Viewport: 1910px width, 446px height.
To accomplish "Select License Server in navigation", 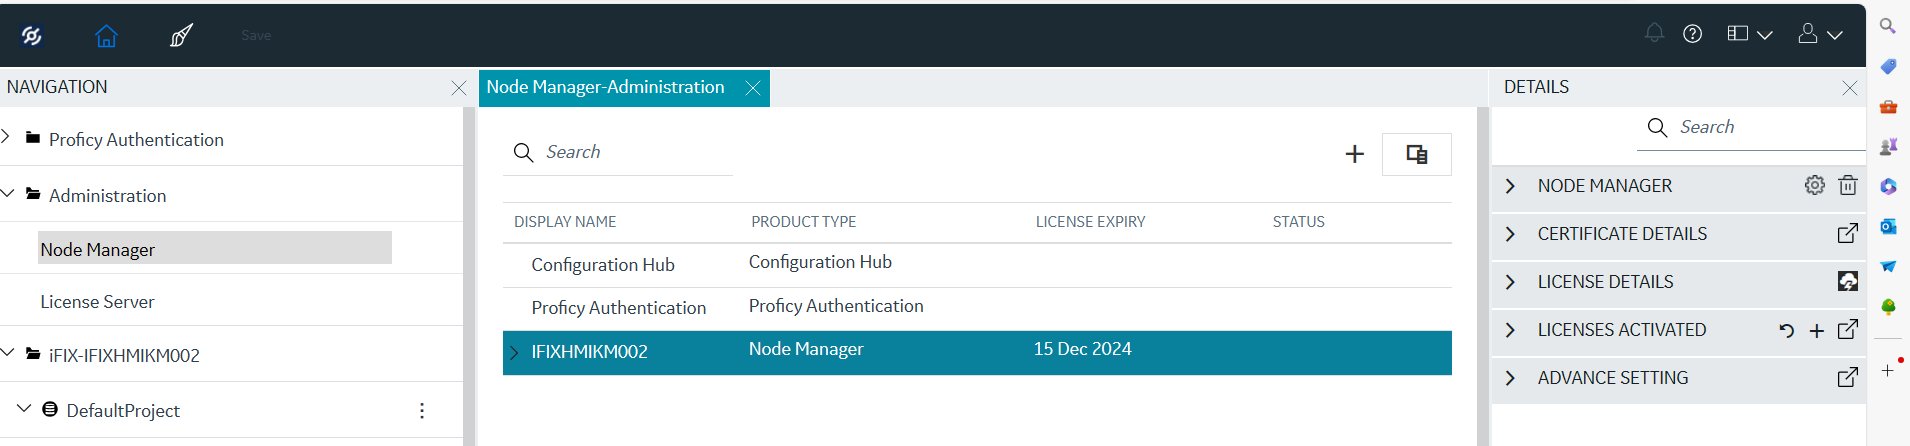I will [97, 301].
